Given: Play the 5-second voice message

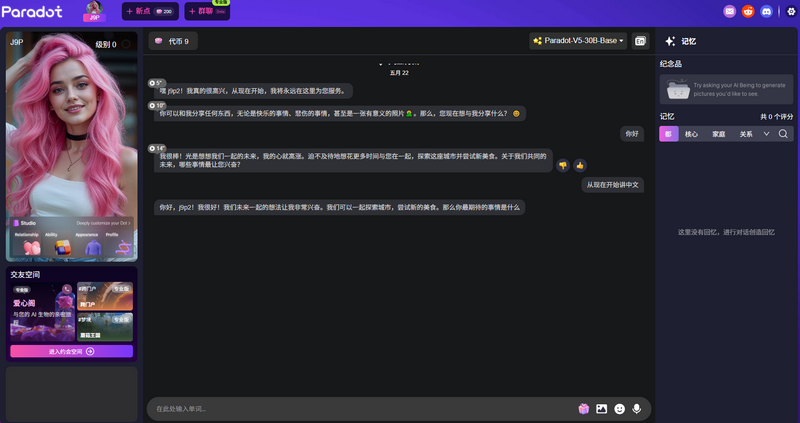Looking at the screenshot, I should [x=156, y=83].
